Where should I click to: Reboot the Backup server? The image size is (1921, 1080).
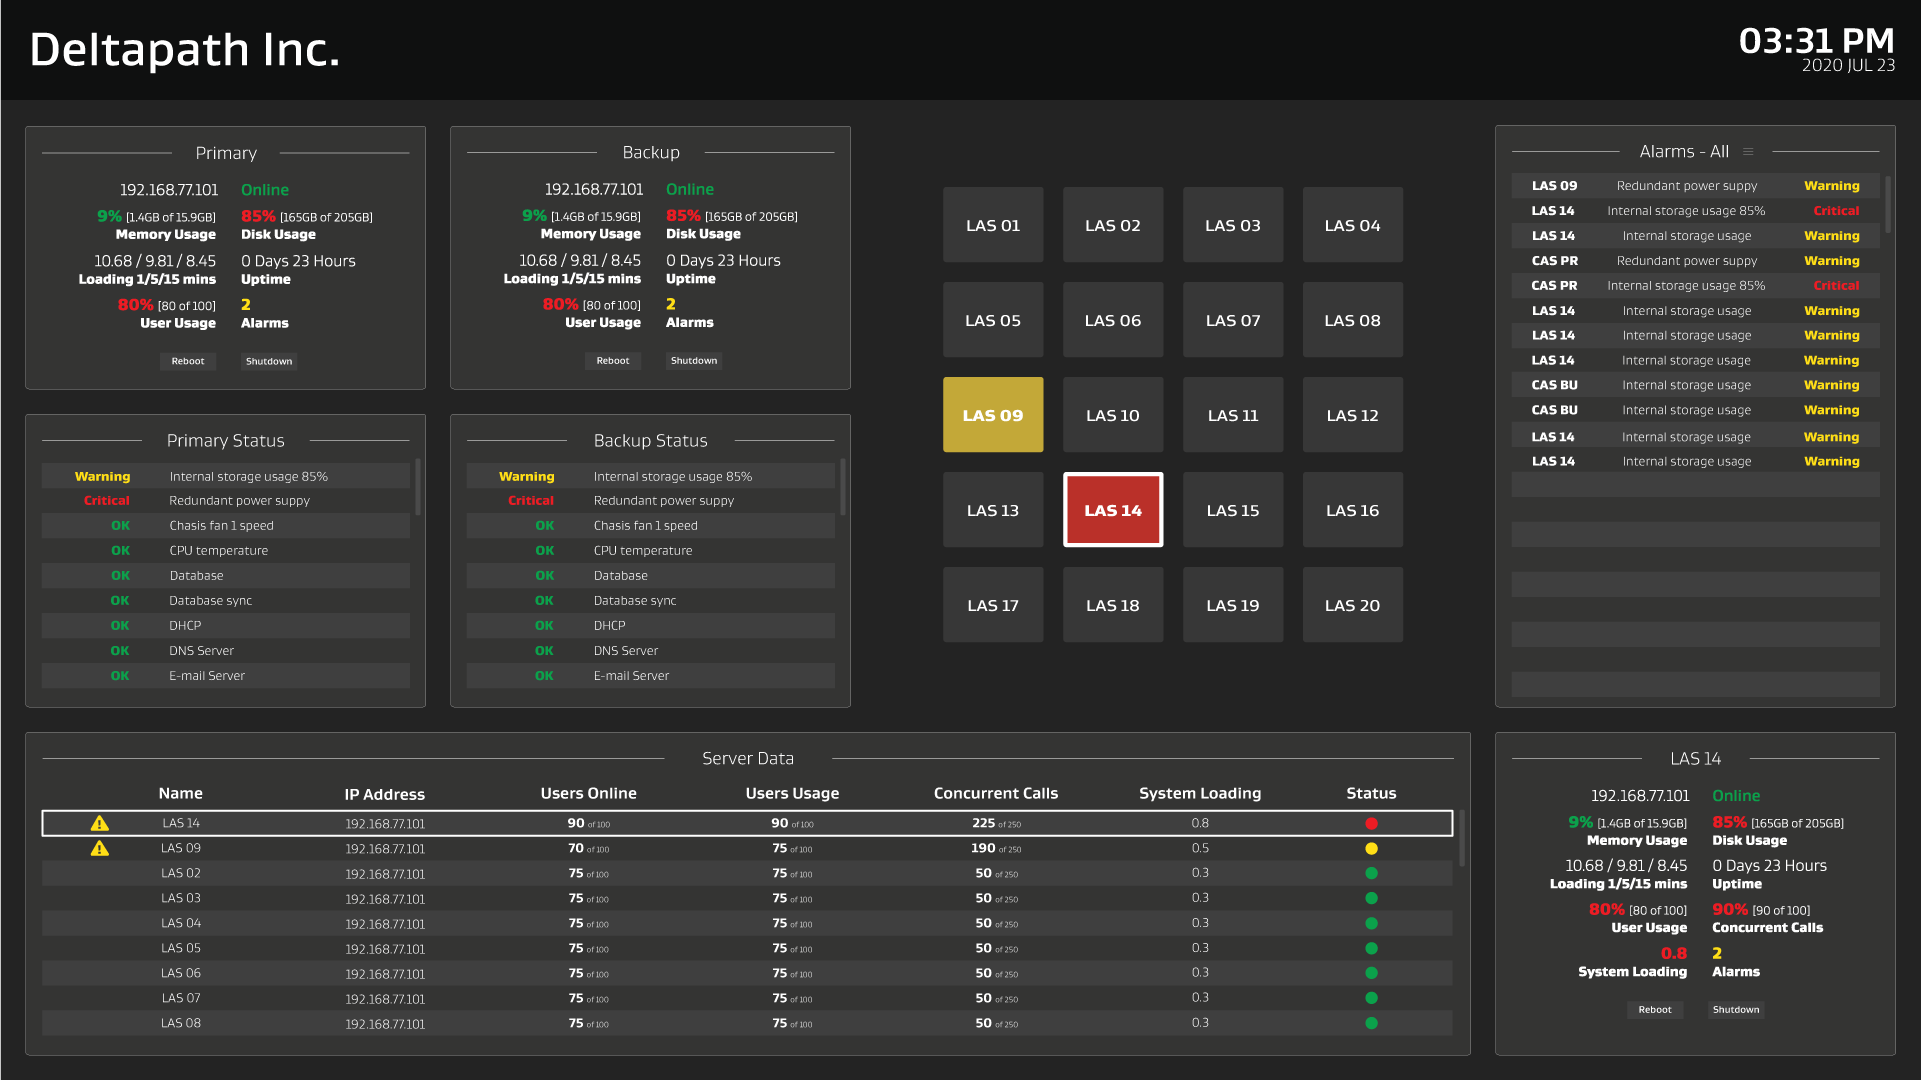pyautogui.click(x=612, y=361)
